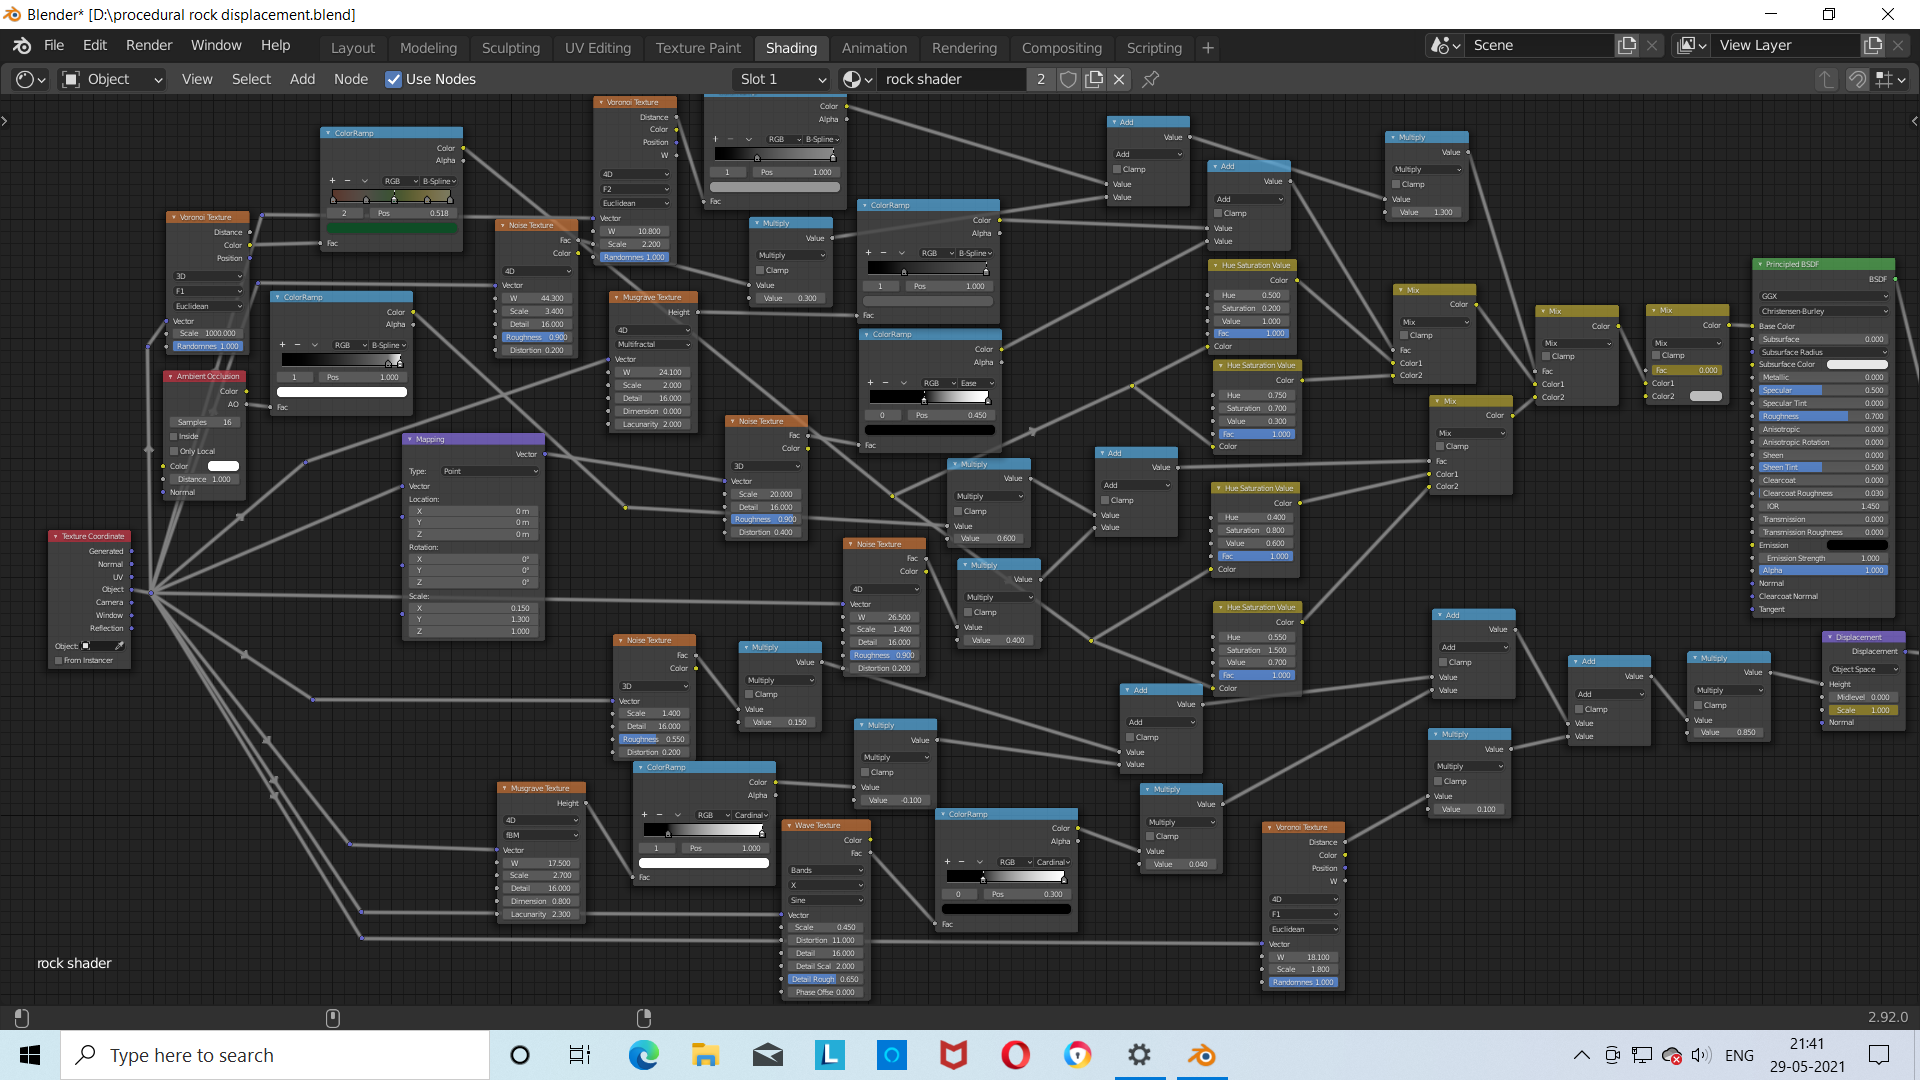Image resolution: width=1920 pixels, height=1080 pixels.
Task: Adjust the Roughness 0.700 slider in Principled BSDF
Action: coord(1824,416)
